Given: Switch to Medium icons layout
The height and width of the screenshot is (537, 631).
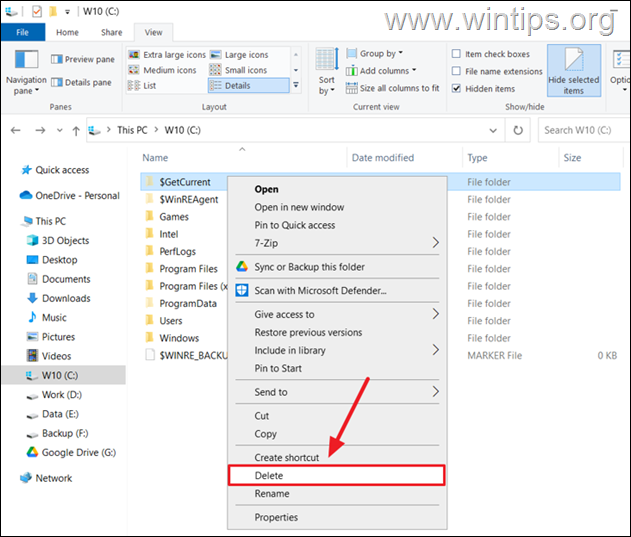Looking at the screenshot, I should 162,70.
